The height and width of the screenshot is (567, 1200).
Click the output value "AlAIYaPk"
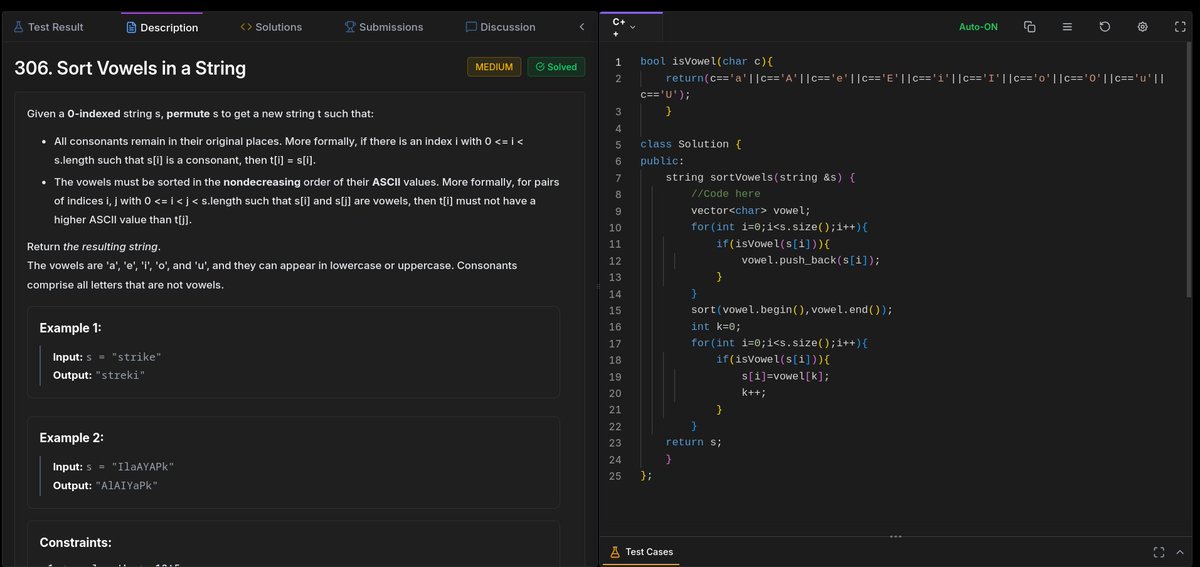(x=127, y=485)
